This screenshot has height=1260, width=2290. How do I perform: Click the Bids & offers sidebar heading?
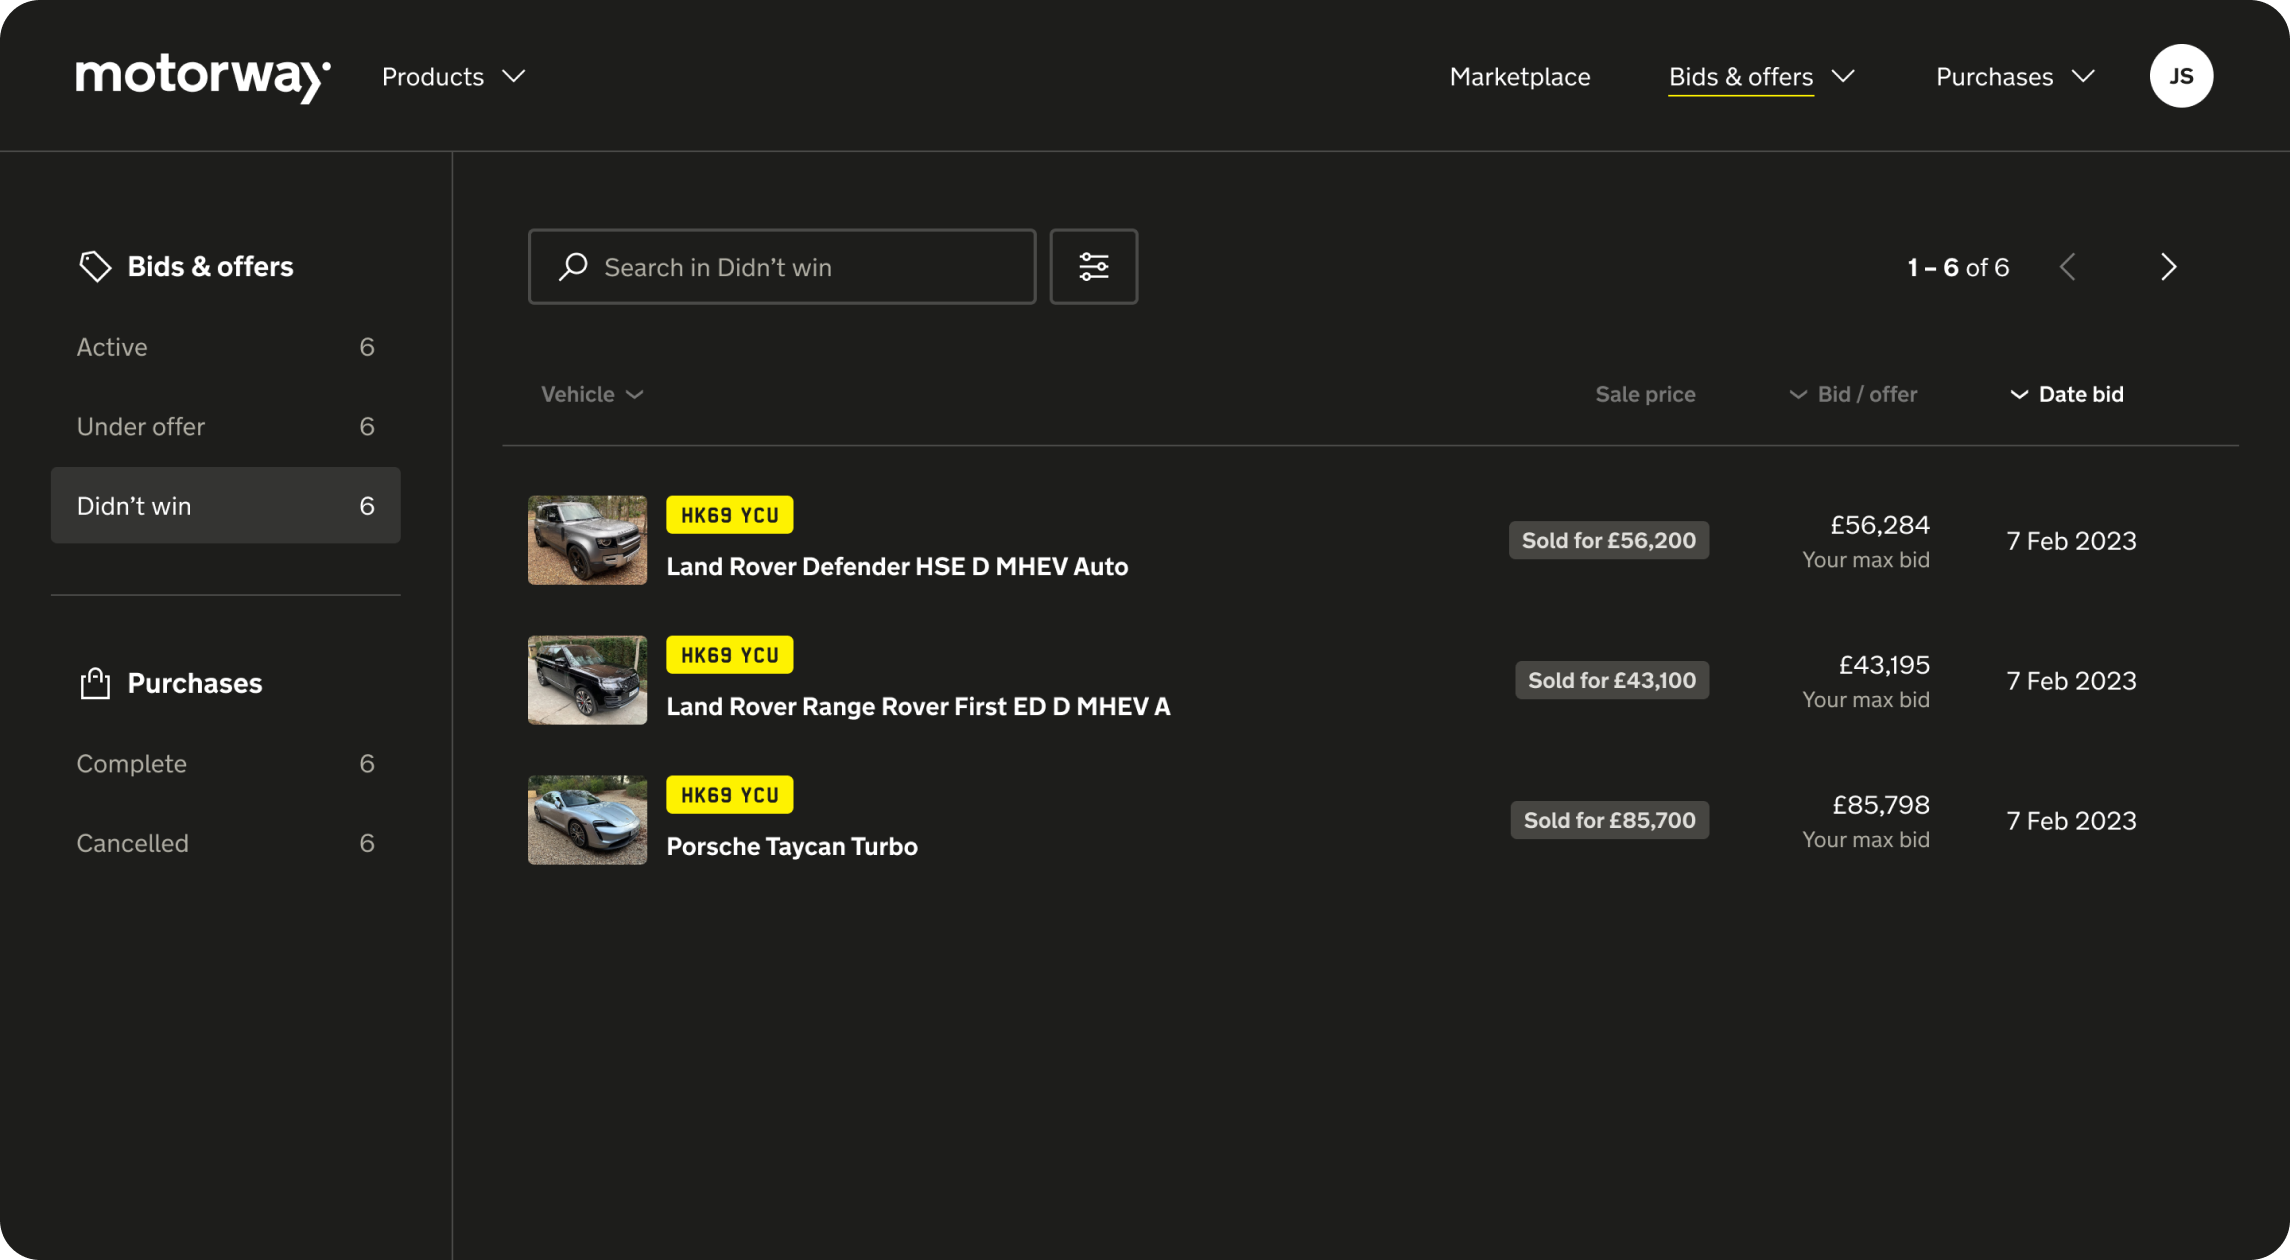(210, 266)
